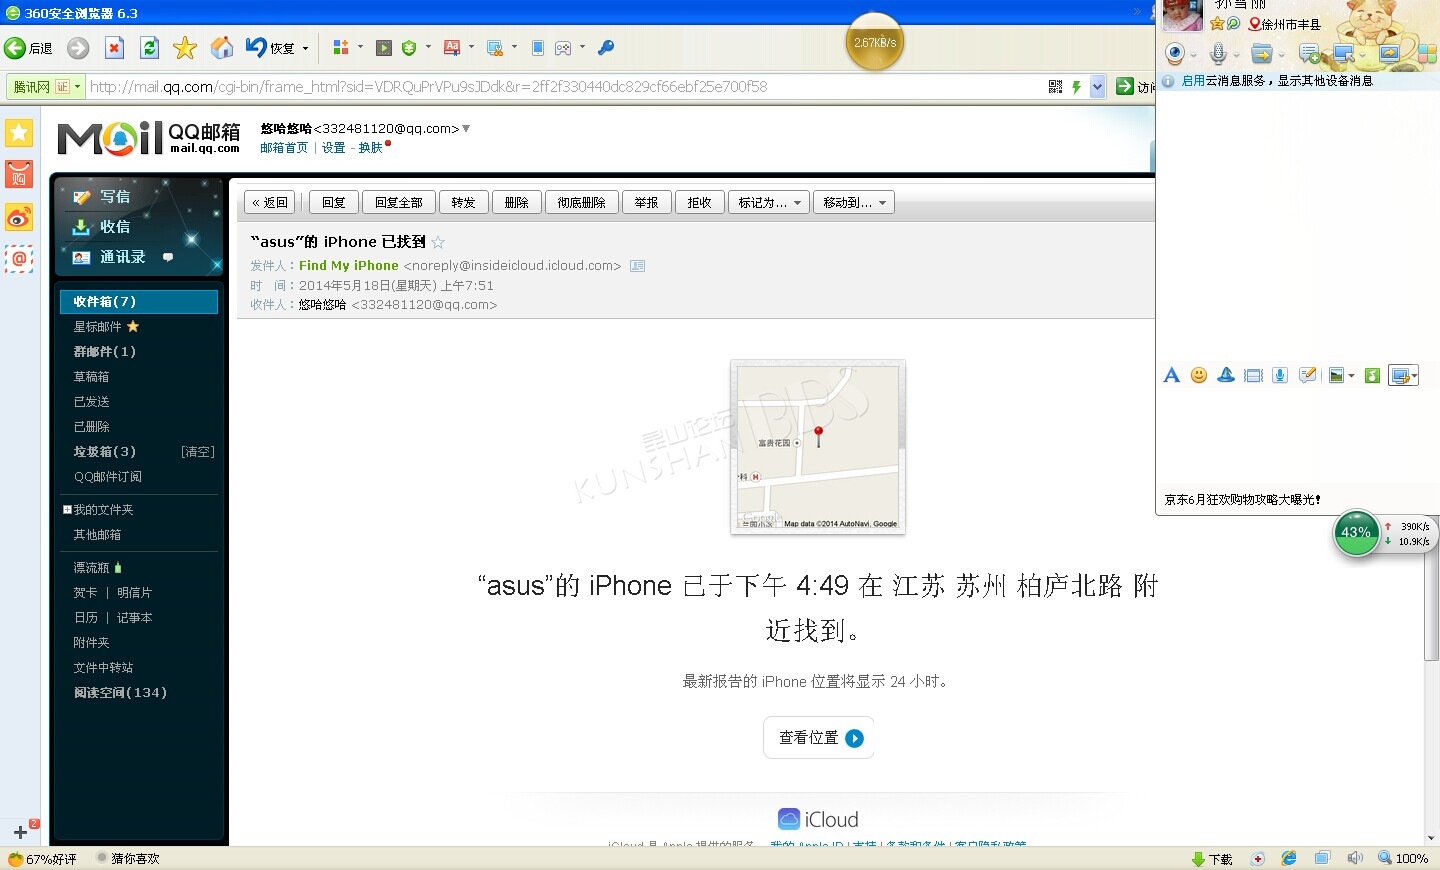Stop page loading with red X icon
This screenshot has width=1440, height=870.
click(115, 48)
